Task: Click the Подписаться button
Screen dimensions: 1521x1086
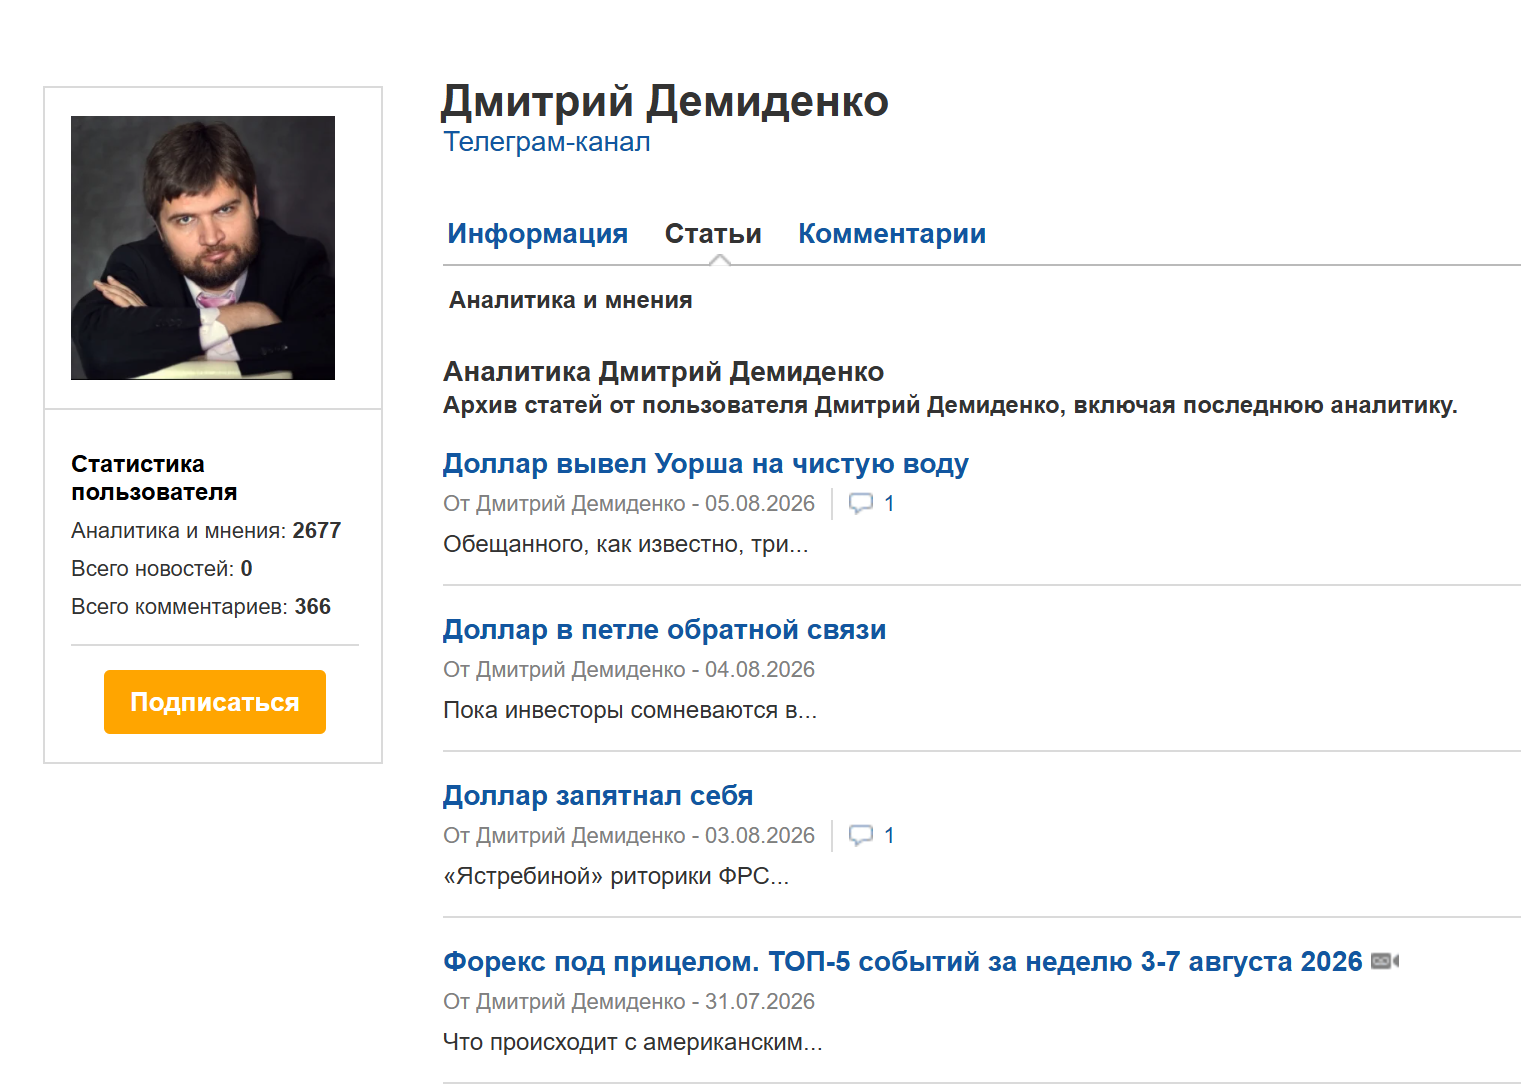Action: click(x=215, y=702)
